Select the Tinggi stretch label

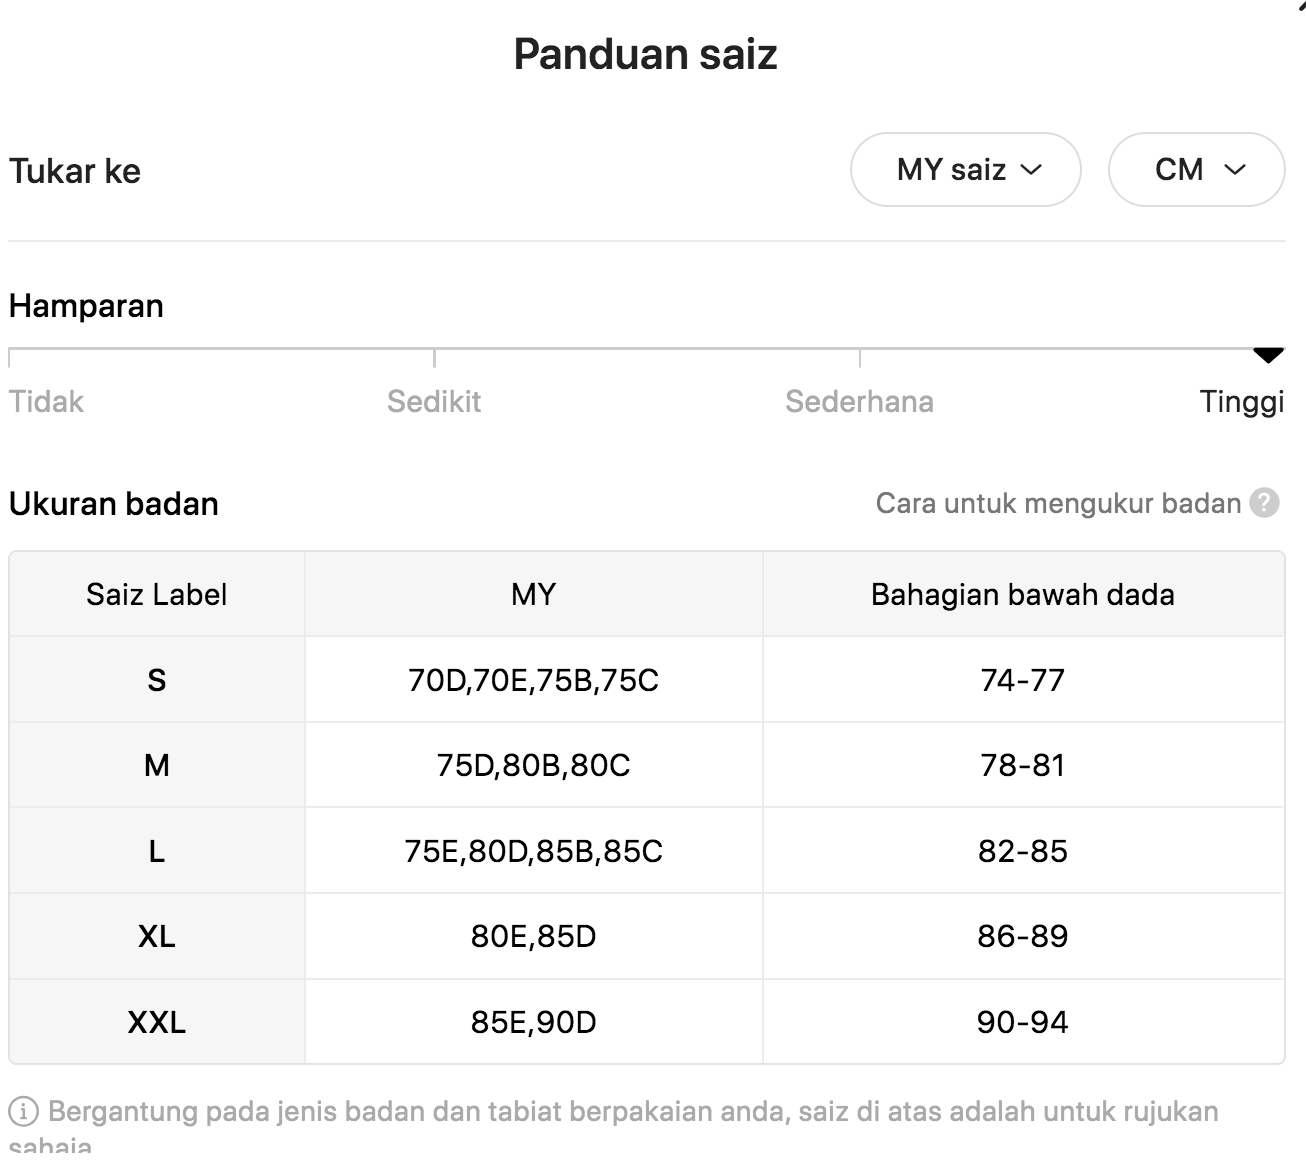1242,401
